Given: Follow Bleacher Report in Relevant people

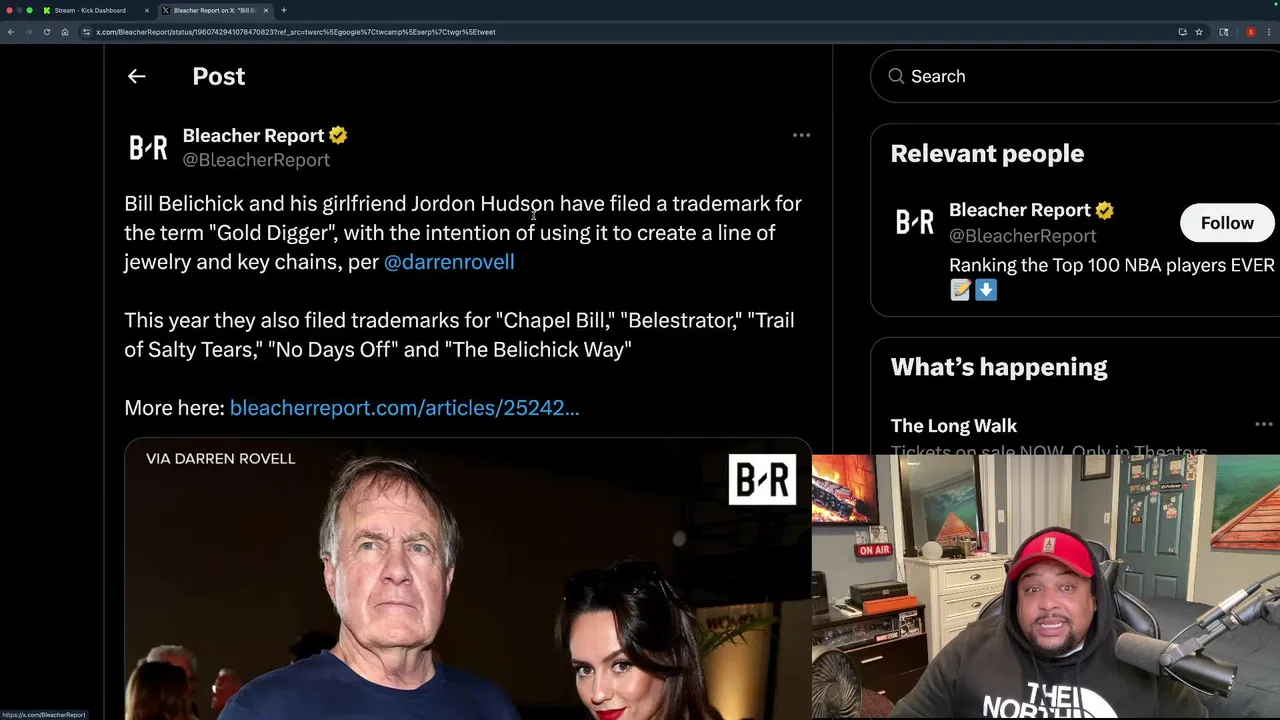Looking at the screenshot, I should (x=1227, y=223).
